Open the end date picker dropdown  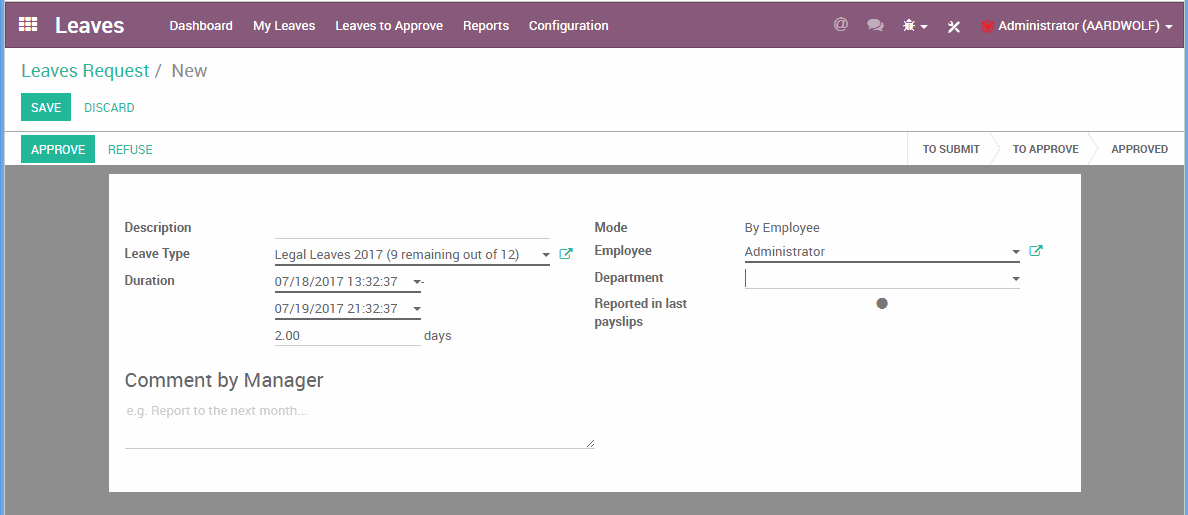[417, 309]
